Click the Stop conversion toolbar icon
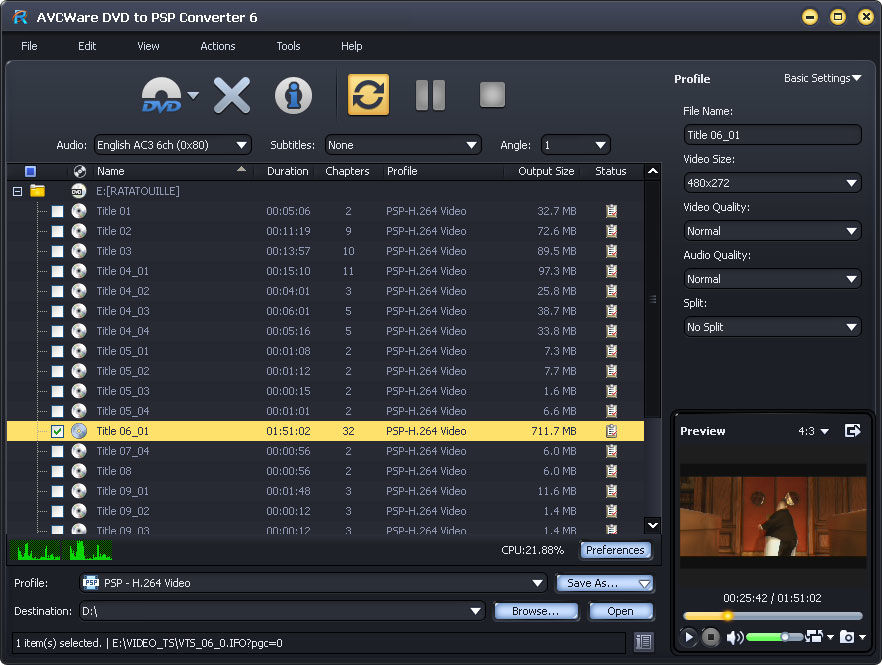This screenshot has height=665, width=882. click(x=492, y=95)
